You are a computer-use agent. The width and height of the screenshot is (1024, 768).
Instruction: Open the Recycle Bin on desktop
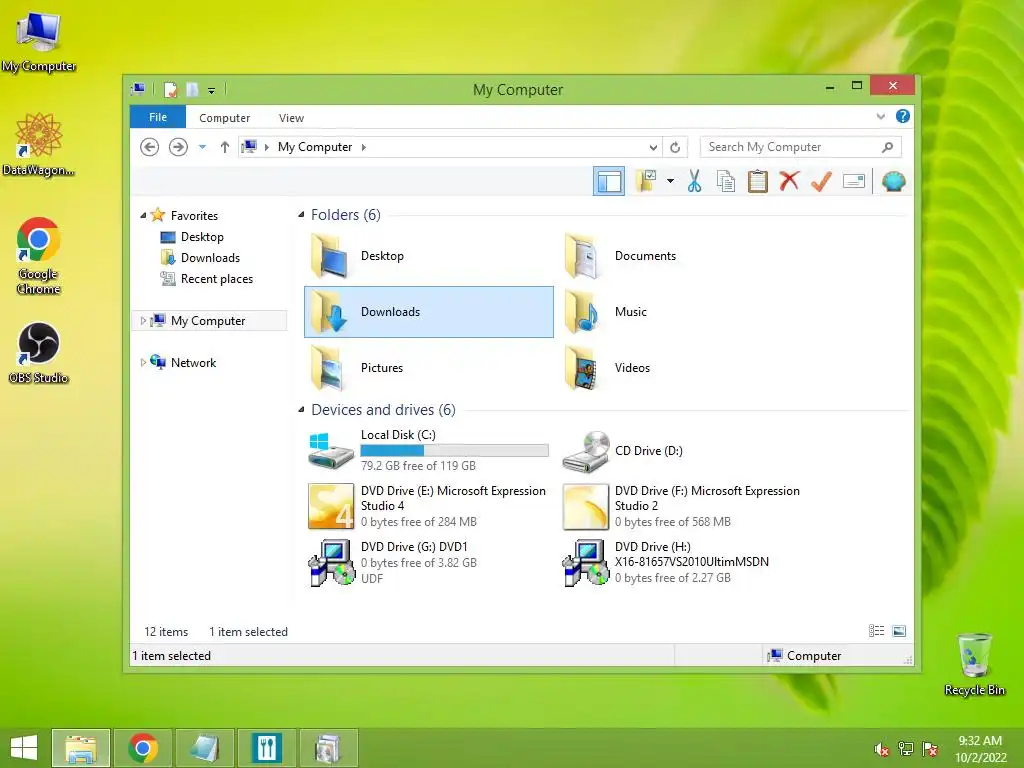click(x=974, y=664)
